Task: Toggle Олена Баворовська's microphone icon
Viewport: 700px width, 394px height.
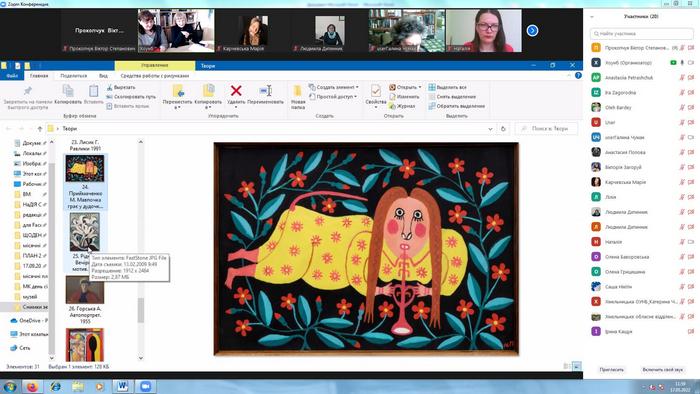Action: tap(682, 257)
